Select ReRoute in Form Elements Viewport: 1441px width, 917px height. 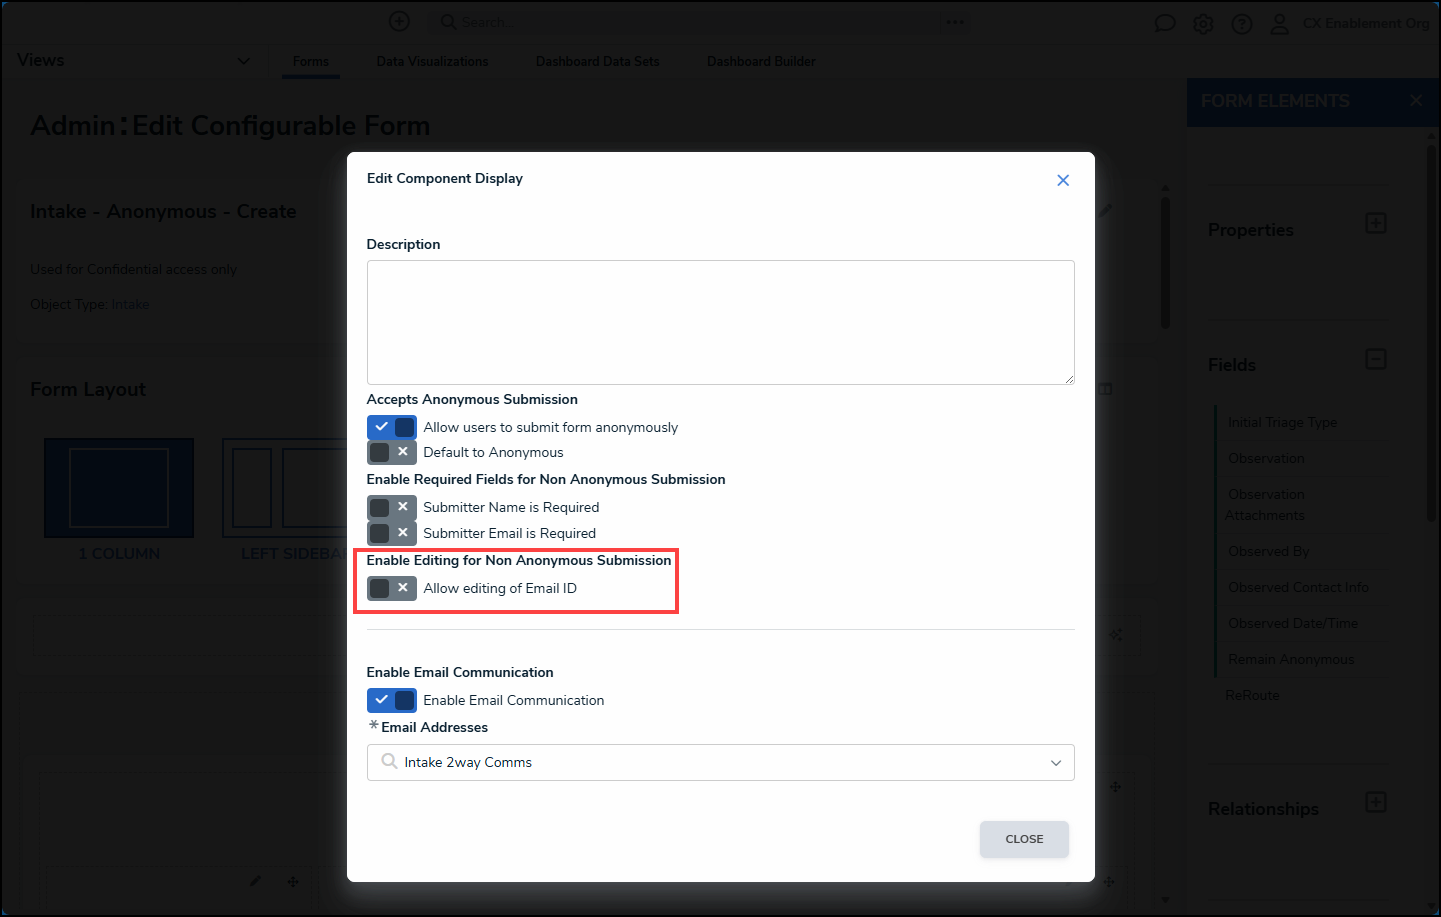(1252, 695)
